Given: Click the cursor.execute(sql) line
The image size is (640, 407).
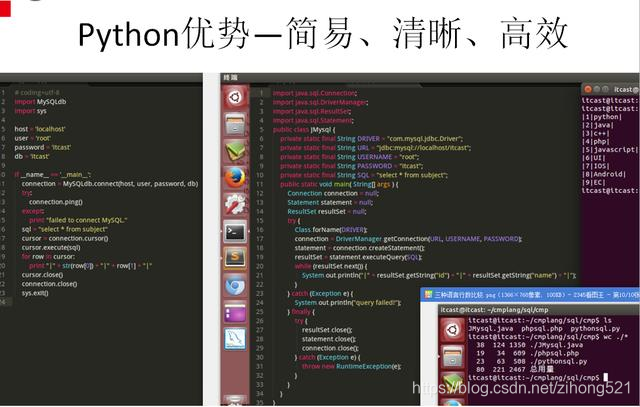Looking at the screenshot, I should [x=51, y=247].
